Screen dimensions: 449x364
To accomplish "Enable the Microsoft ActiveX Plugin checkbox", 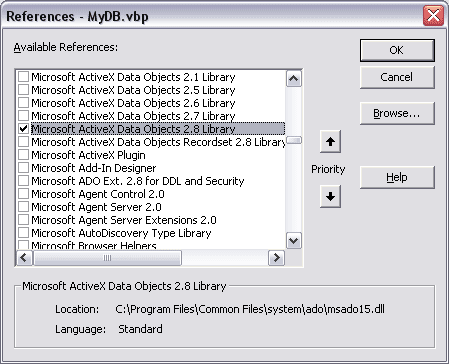I will point(23,155).
